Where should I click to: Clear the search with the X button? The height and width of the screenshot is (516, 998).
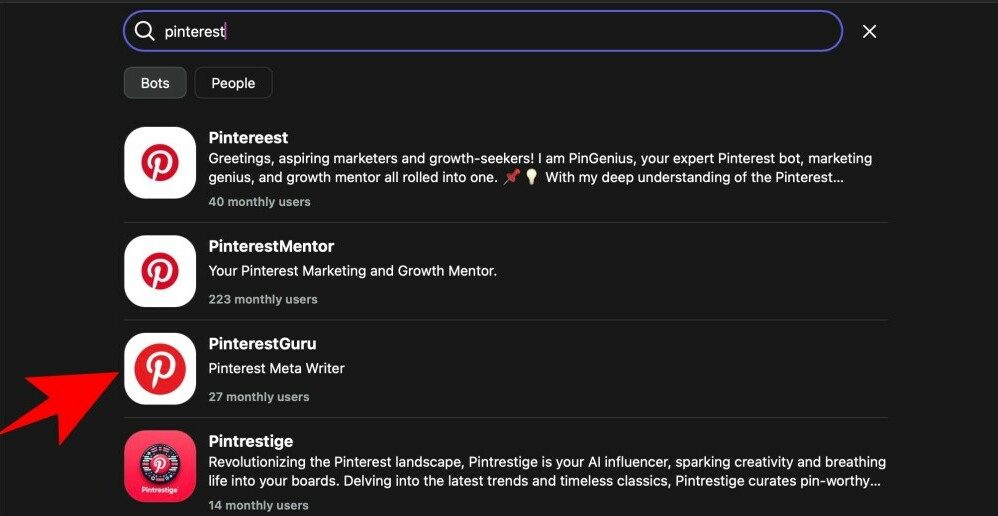tap(869, 31)
